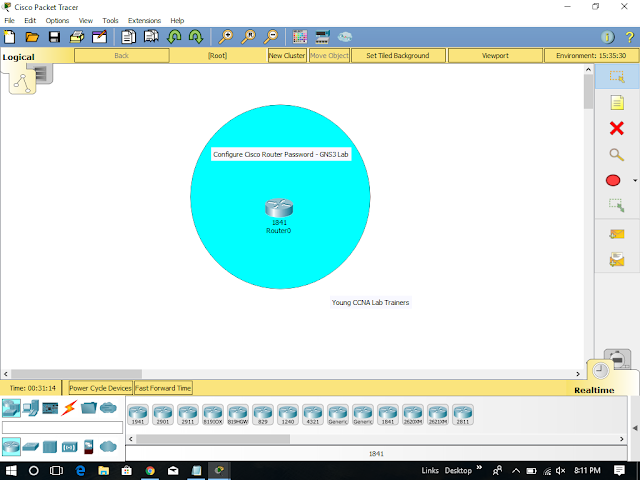Image resolution: width=640 pixels, height=480 pixels.
Task: Open the Extensions menu
Action: (144, 20)
